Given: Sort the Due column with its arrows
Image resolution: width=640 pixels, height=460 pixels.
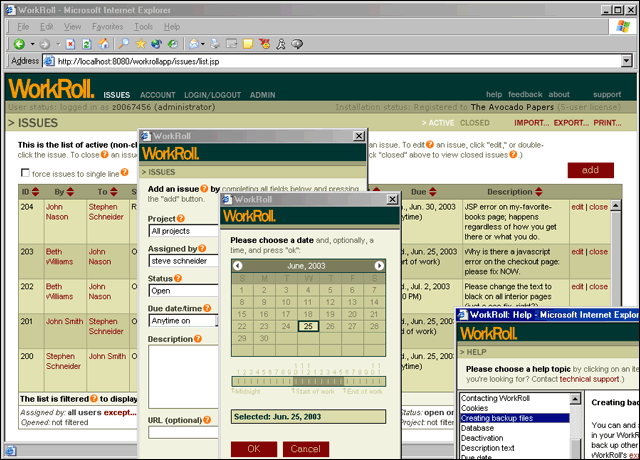Looking at the screenshot, I should (433, 192).
